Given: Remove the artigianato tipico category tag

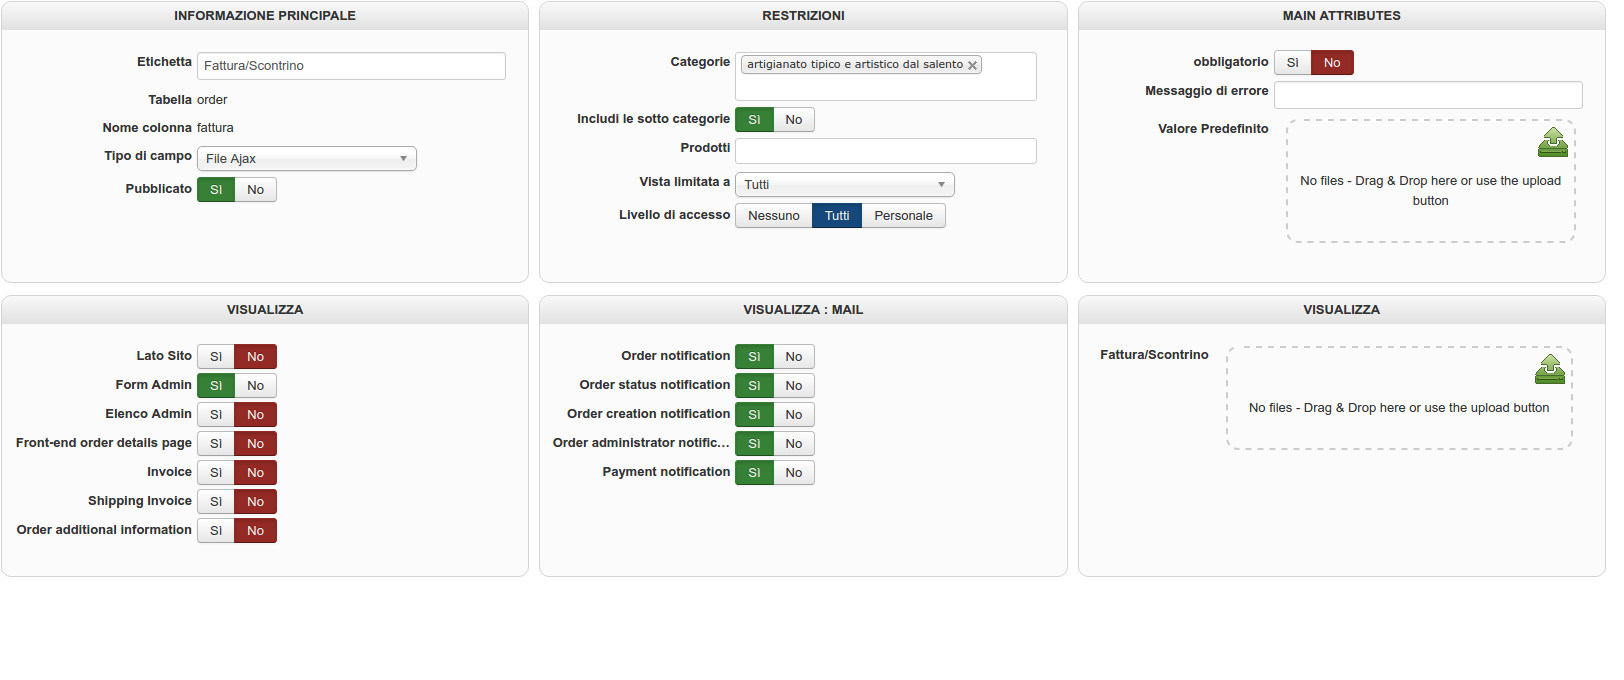Looking at the screenshot, I should pos(972,65).
